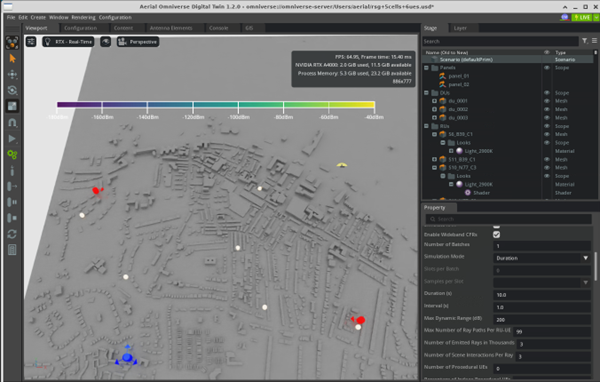This screenshot has width=600, height=382.
Task: Click the dBm color scale bar
Action: [216, 104]
